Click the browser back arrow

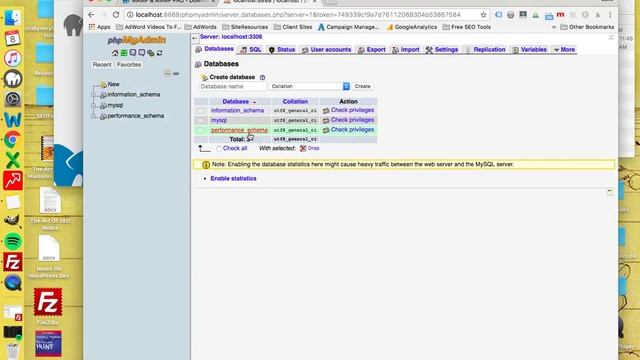pos(91,15)
